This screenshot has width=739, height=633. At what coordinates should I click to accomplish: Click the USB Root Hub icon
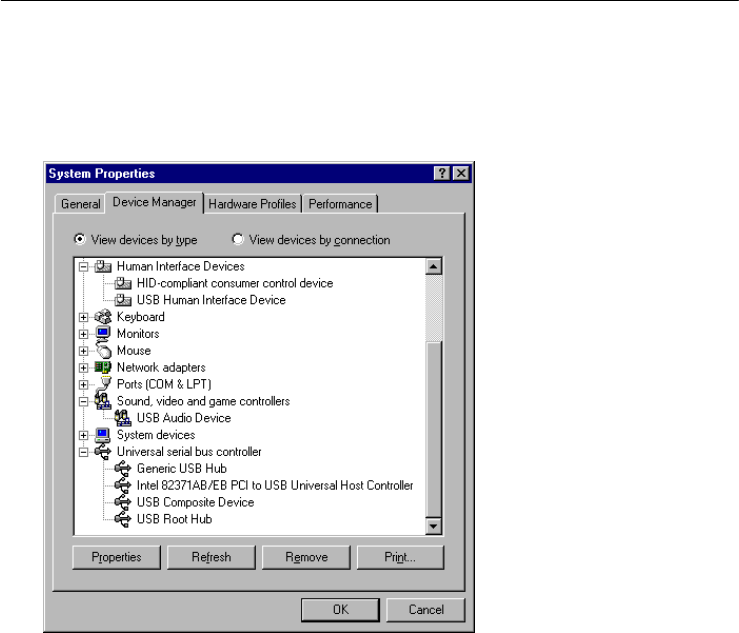[123, 519]
